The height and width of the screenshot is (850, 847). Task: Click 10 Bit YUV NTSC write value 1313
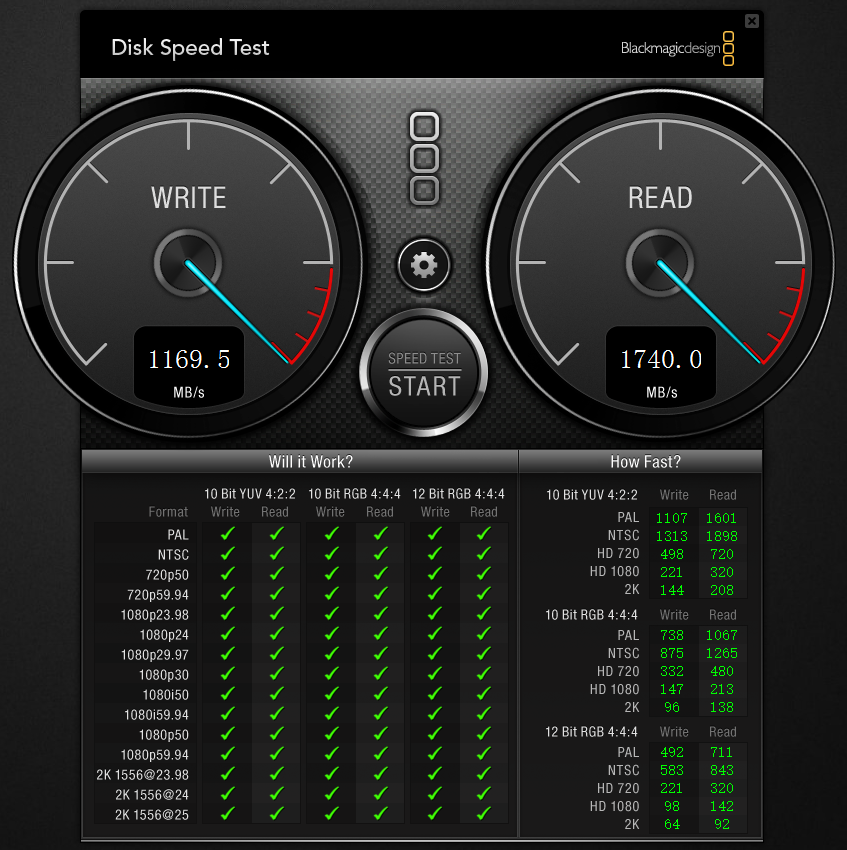pyautogui.click(x=671, y=536)
